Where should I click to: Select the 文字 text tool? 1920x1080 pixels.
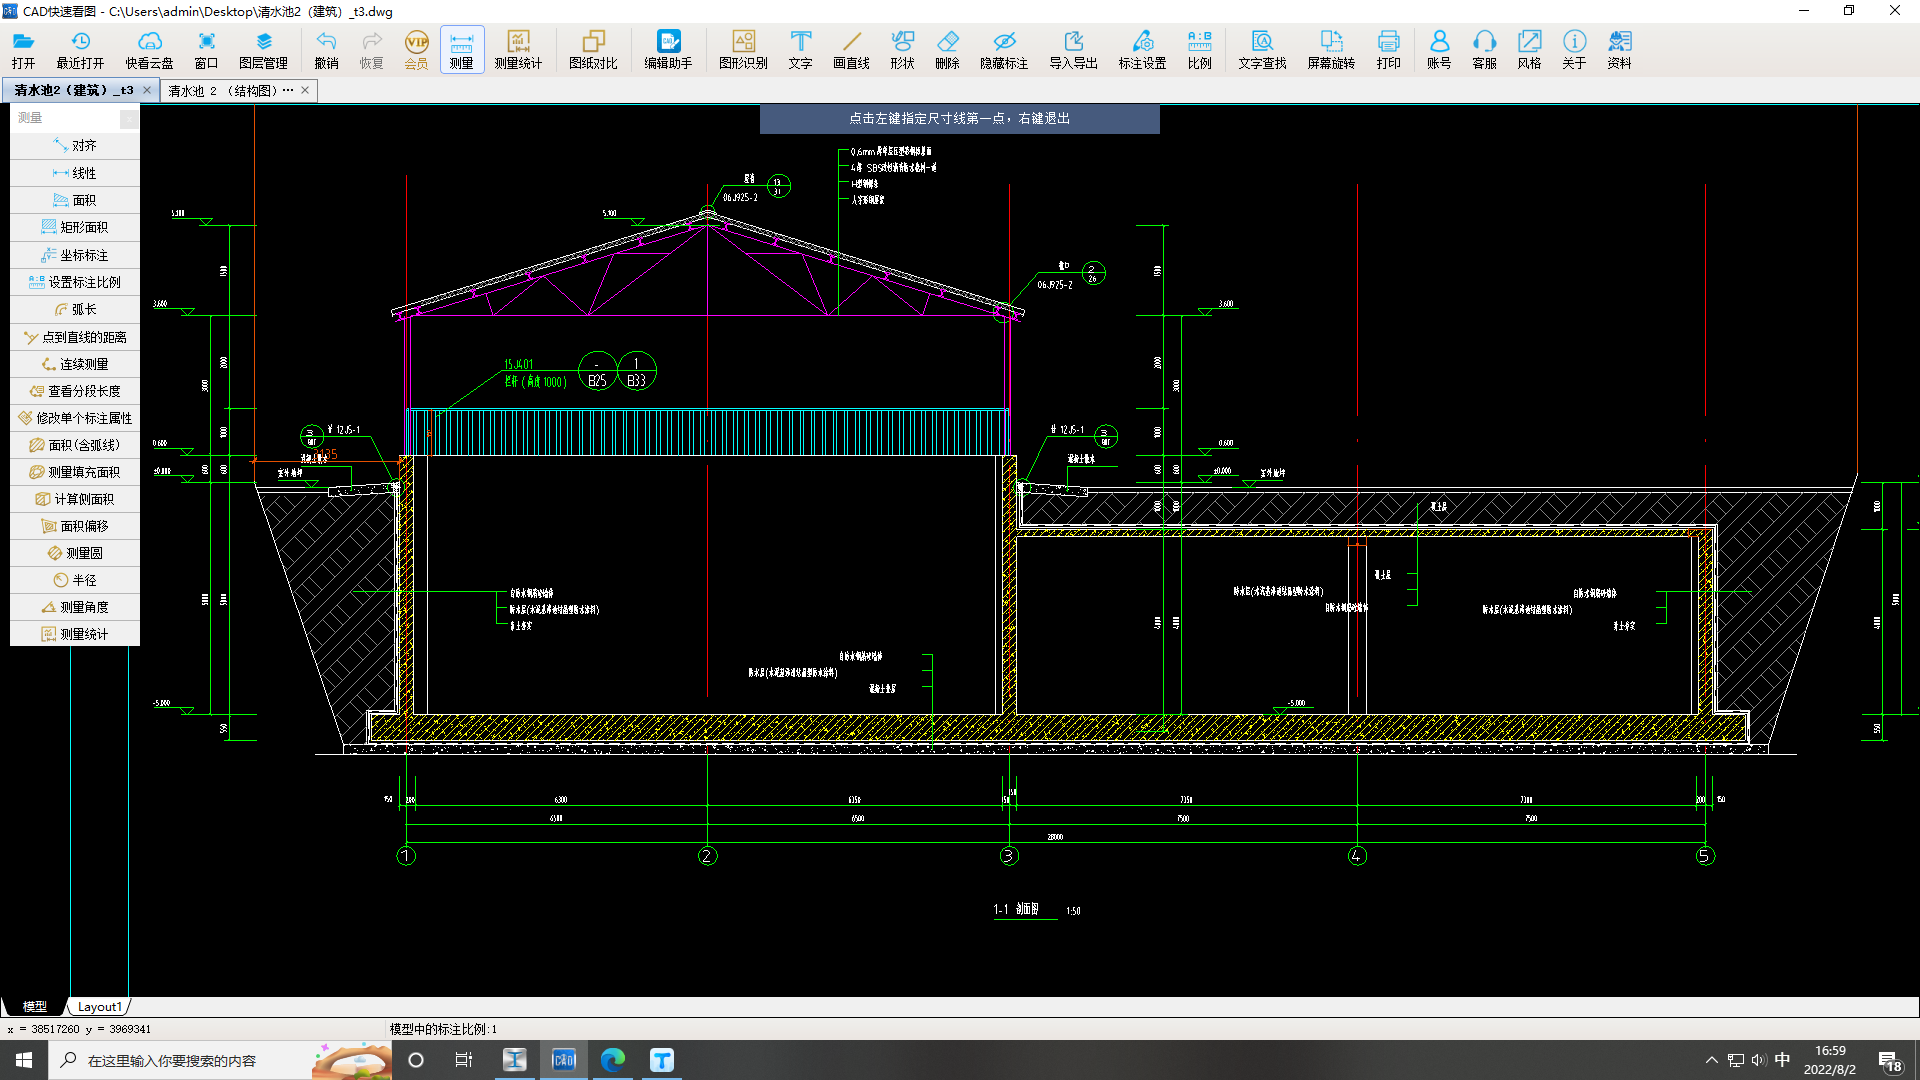pyautogui.click(x=800, y=50)
